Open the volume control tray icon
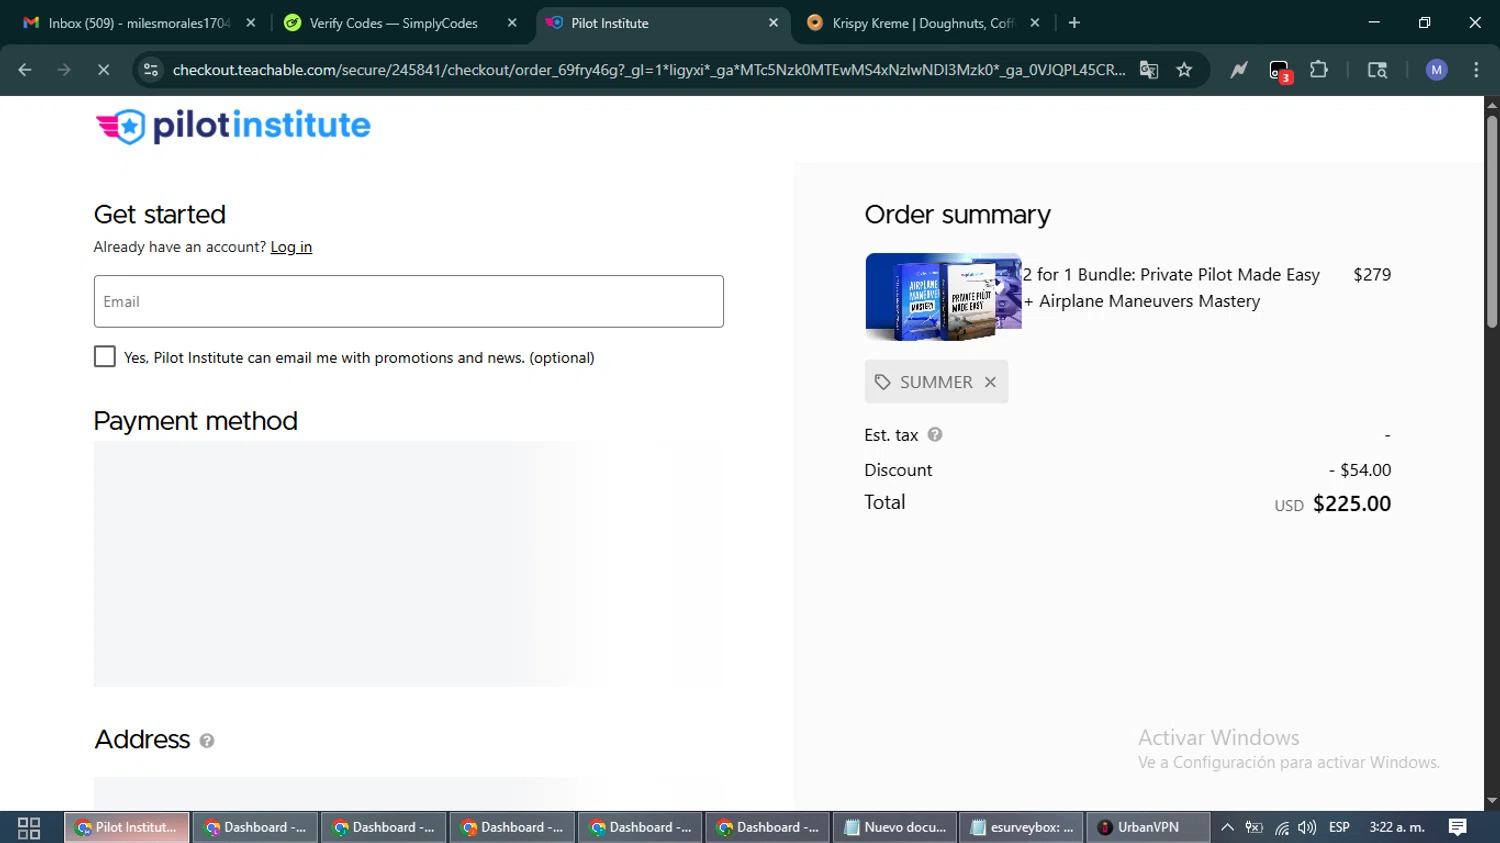Image resolution: width=1500 pixels, height=843 pixels. [x=1307, y=828]
